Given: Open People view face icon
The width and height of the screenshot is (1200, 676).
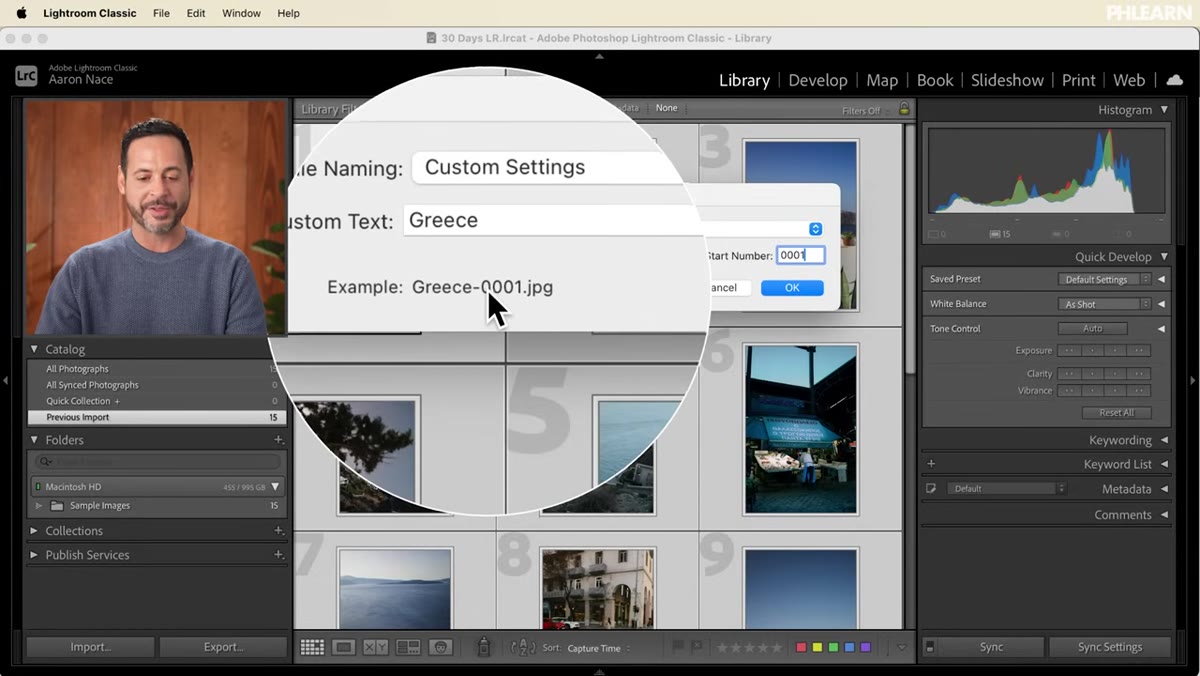Looking at the screenshot, I should (440, 647).
